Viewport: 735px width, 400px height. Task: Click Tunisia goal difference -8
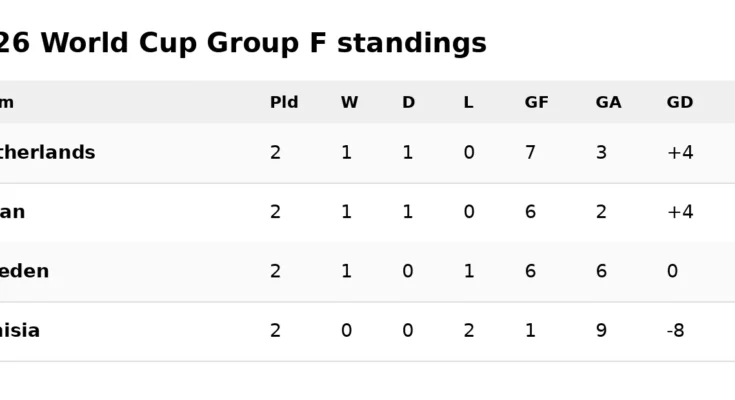pos(675,331)
